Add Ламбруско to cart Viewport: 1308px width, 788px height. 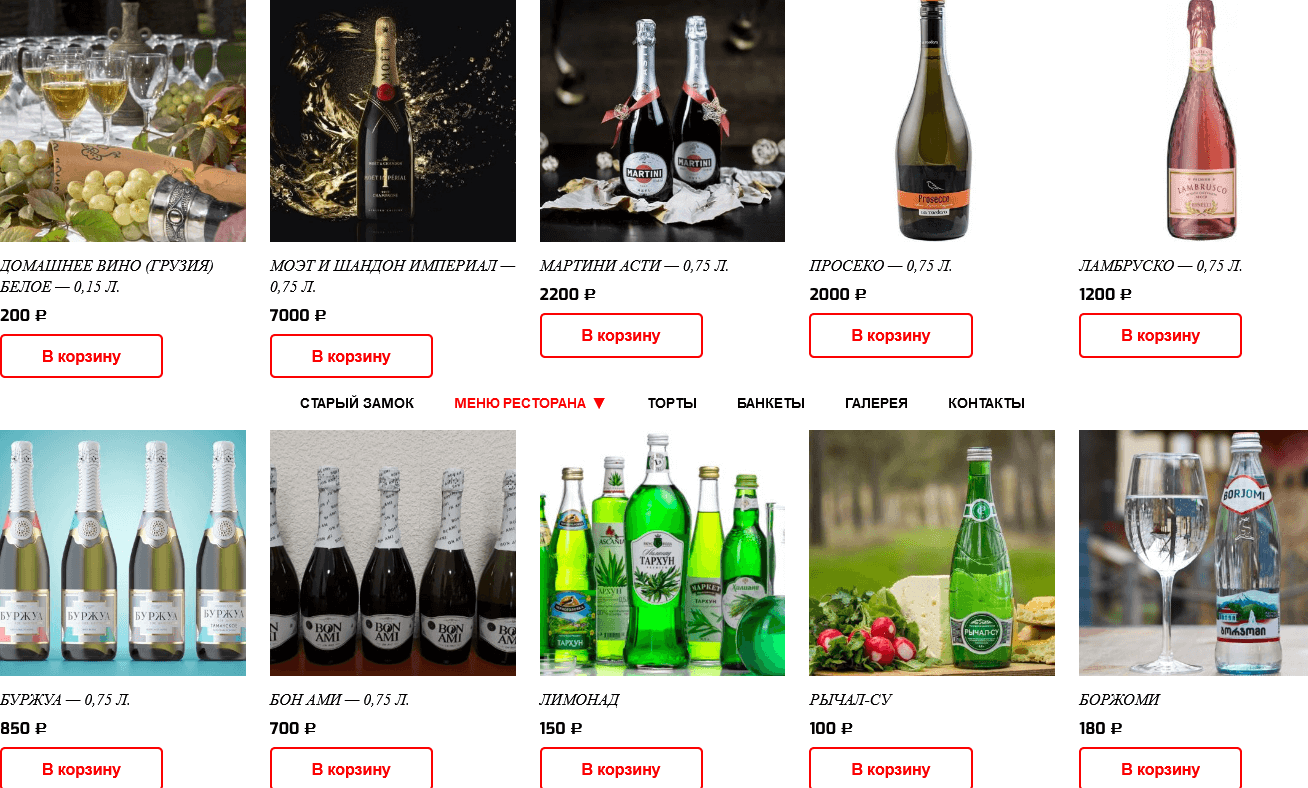pos(1160,335)
